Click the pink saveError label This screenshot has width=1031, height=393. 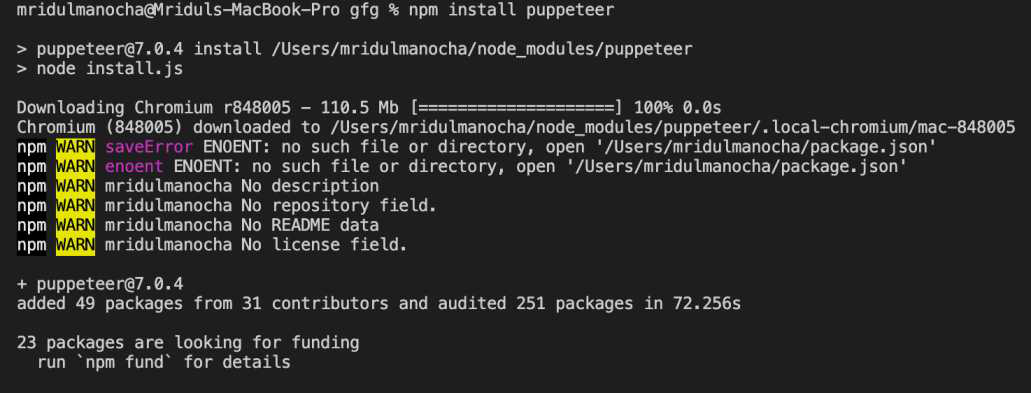click(149, 147)
